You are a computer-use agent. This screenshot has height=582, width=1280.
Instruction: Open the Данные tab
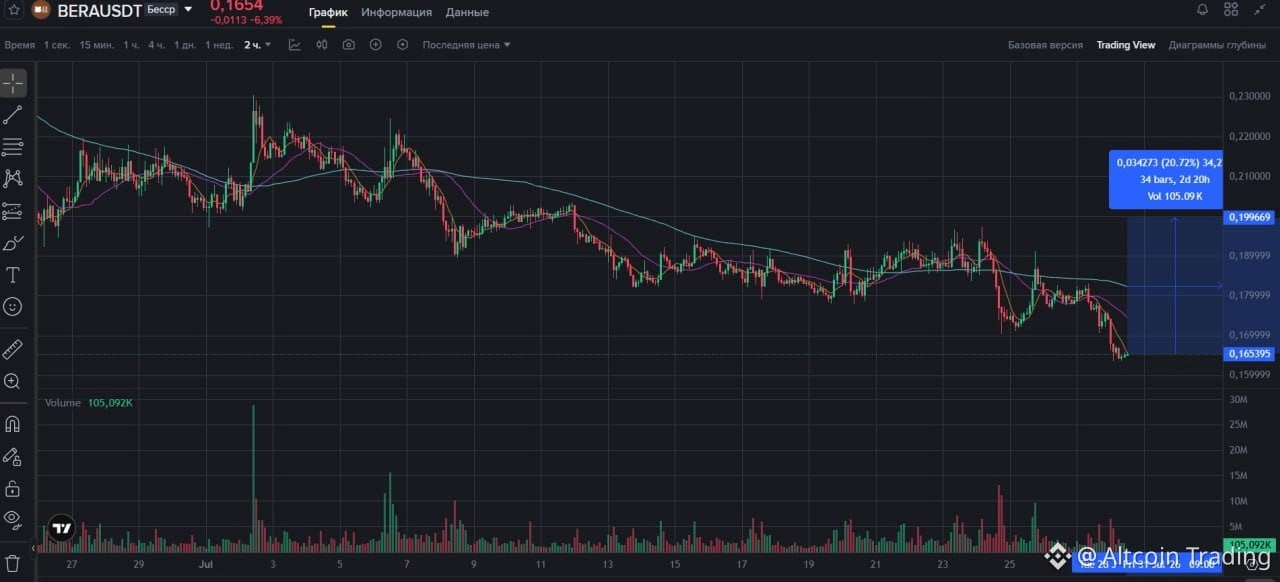click(467, 12)
